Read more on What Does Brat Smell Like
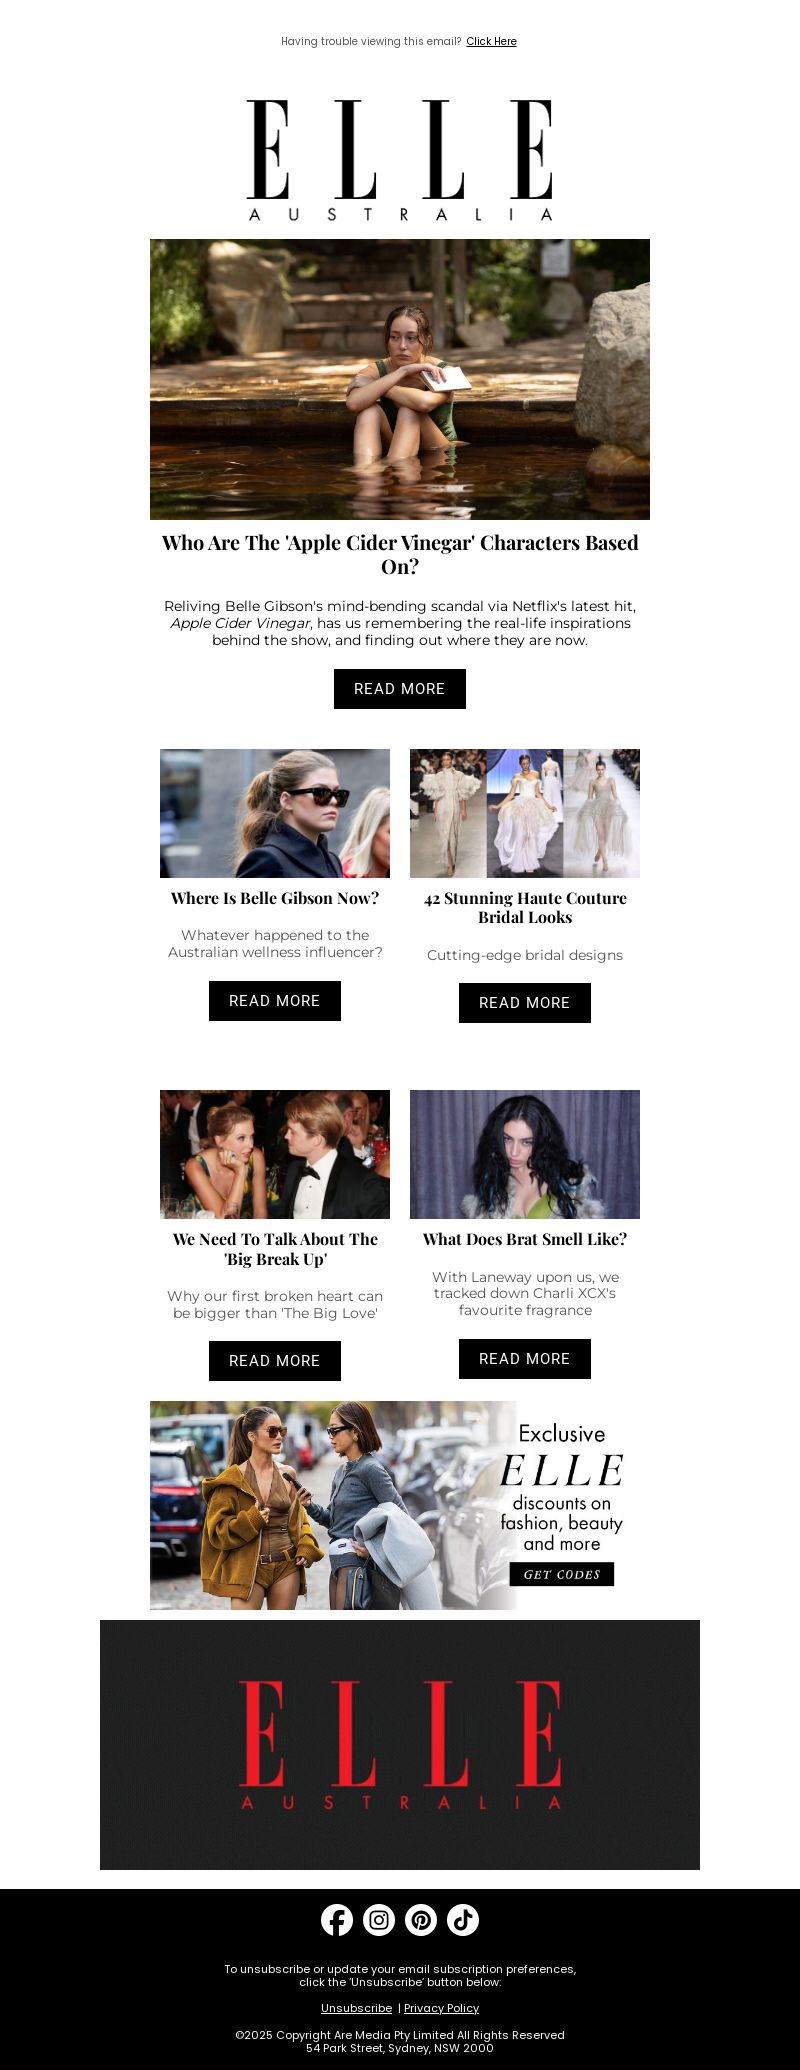800x2070 pixels. point(525,1359)
